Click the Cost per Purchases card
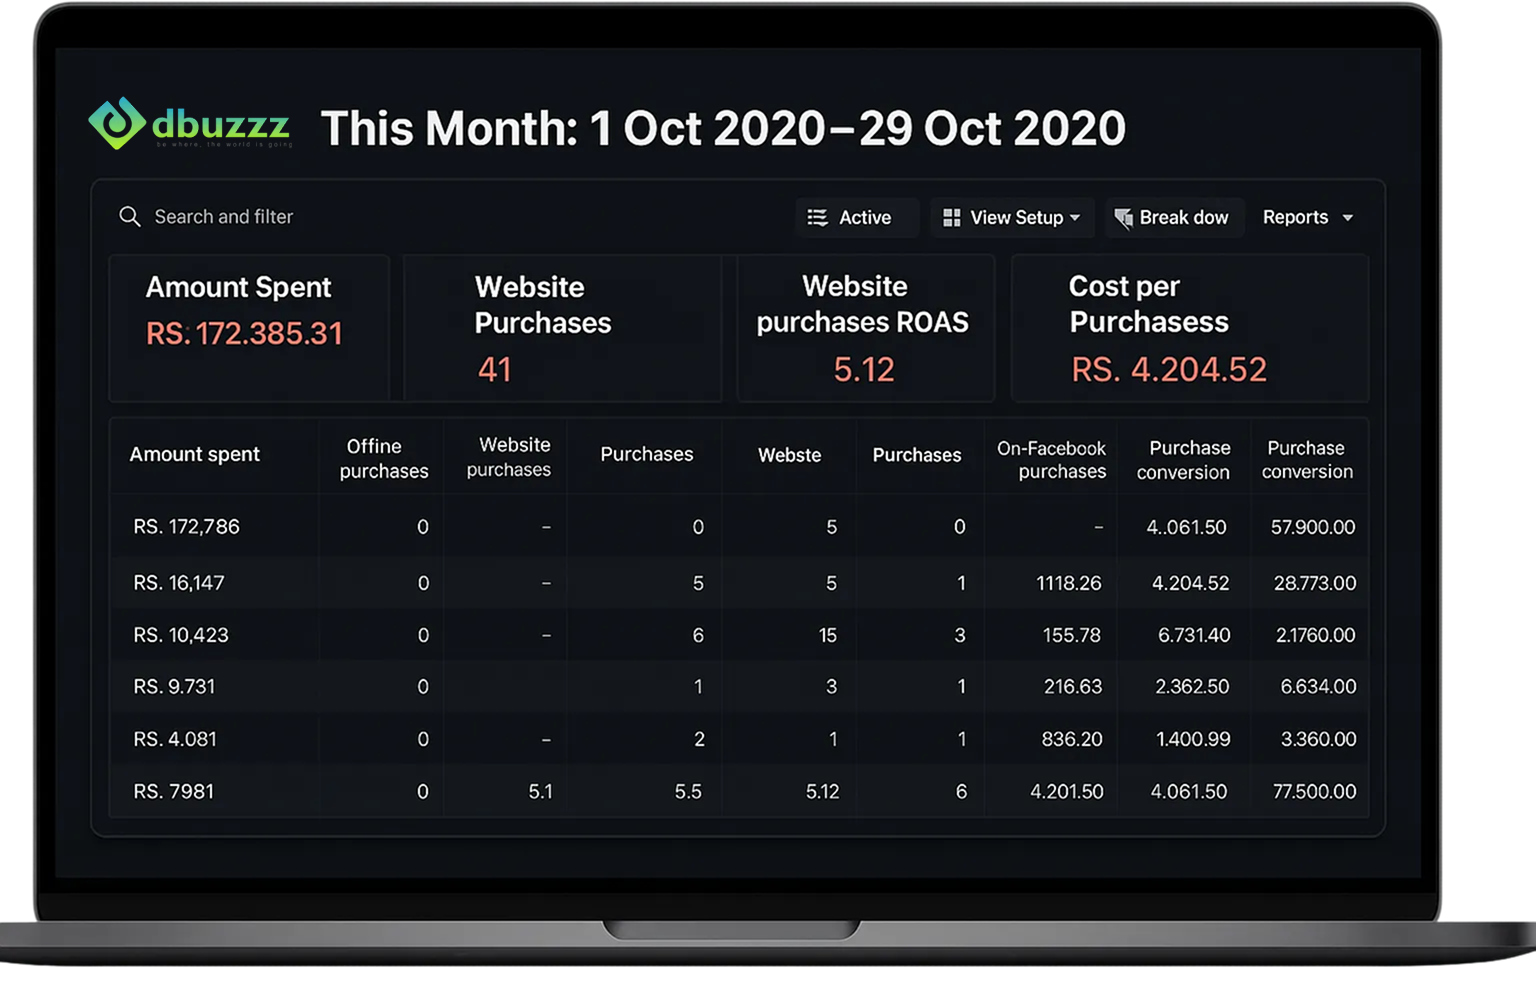The height and width of the screenshot is (984, 1536). [x=1188, y=328]
